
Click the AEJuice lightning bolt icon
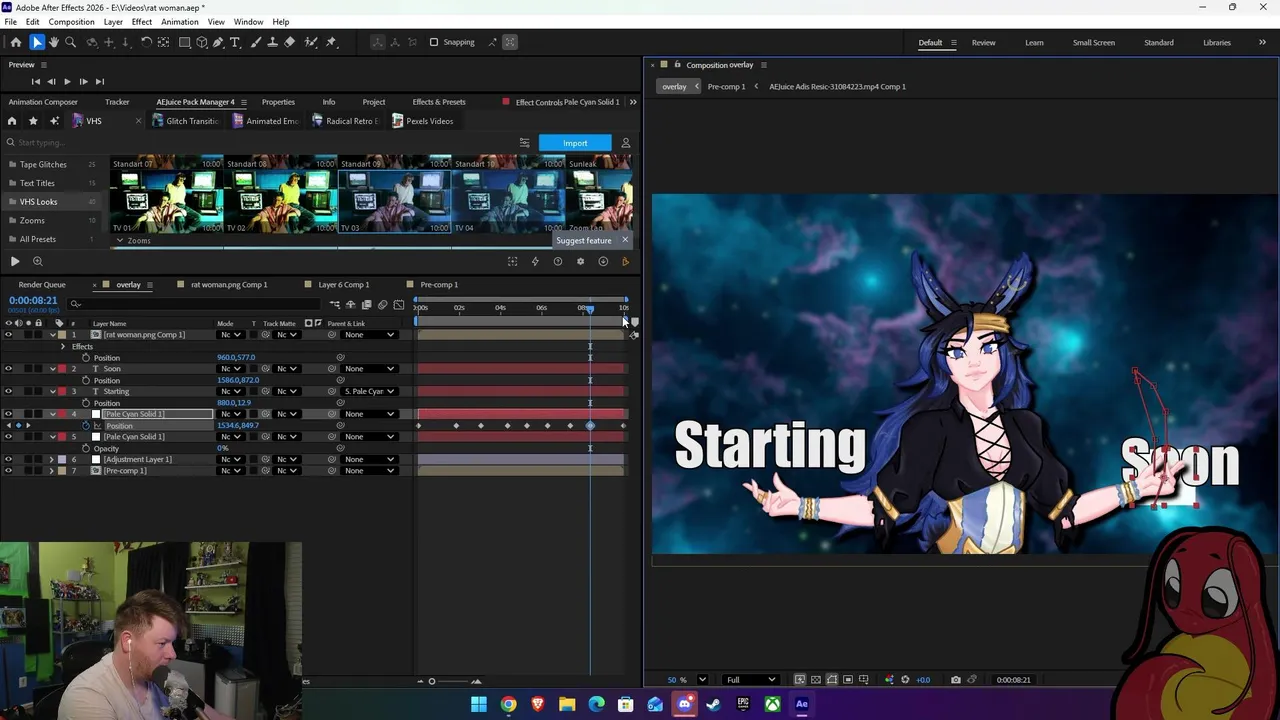click(x=535, y=261)
